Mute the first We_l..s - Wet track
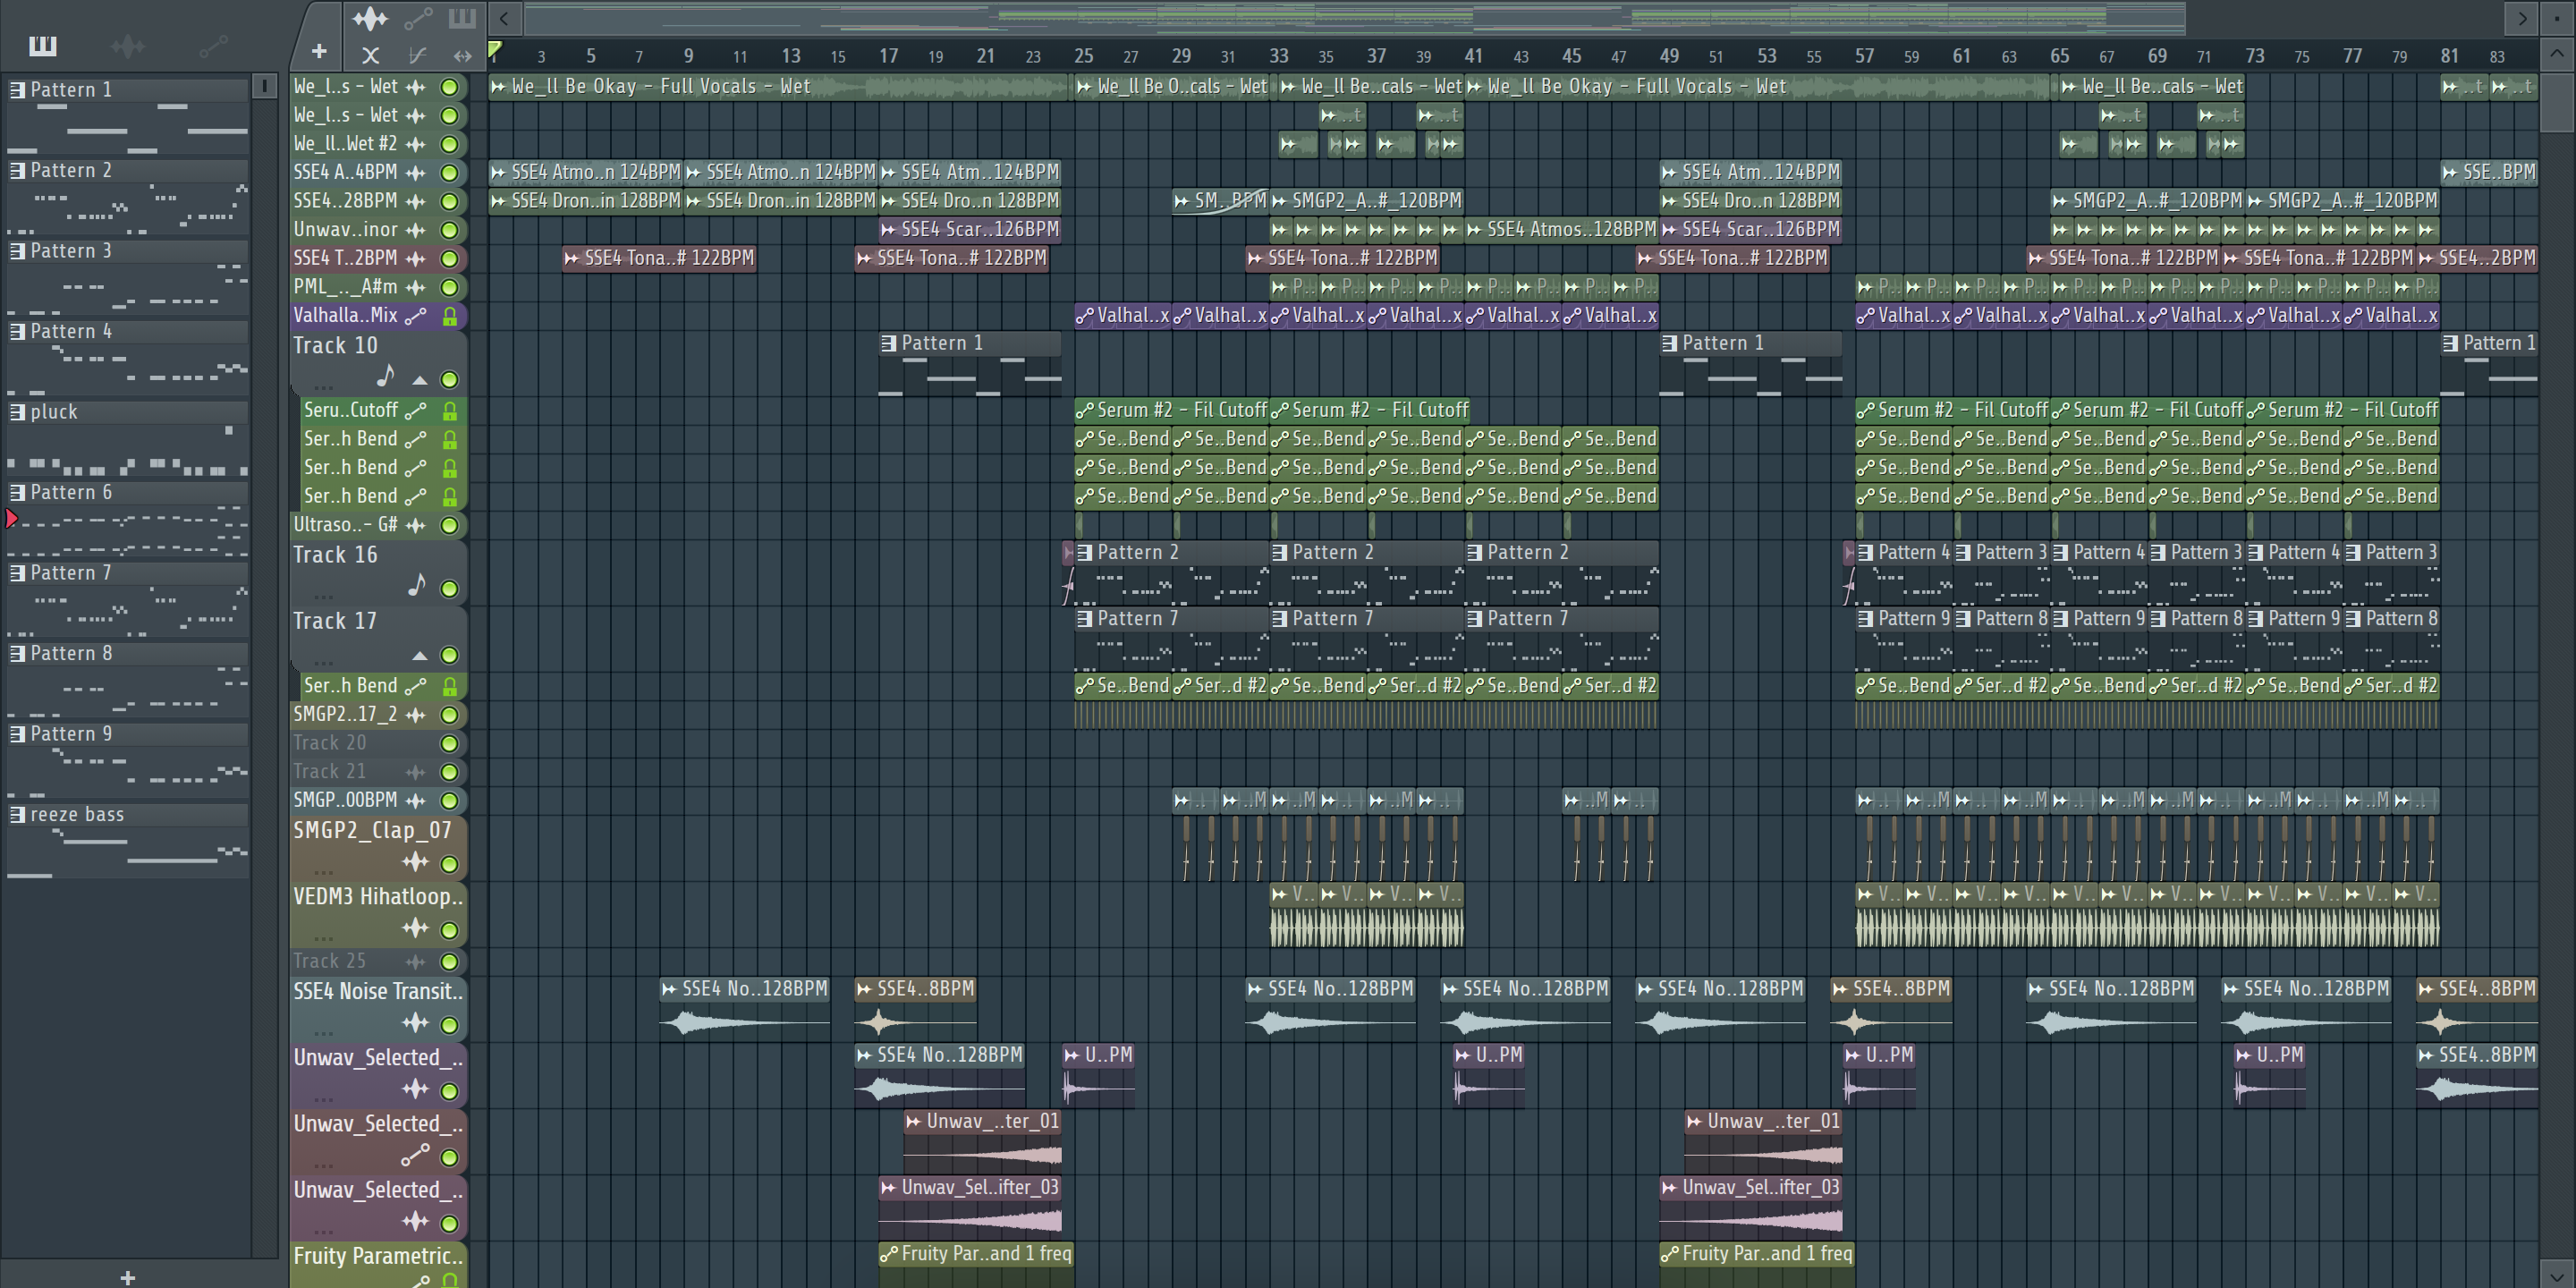 point(450,88)
